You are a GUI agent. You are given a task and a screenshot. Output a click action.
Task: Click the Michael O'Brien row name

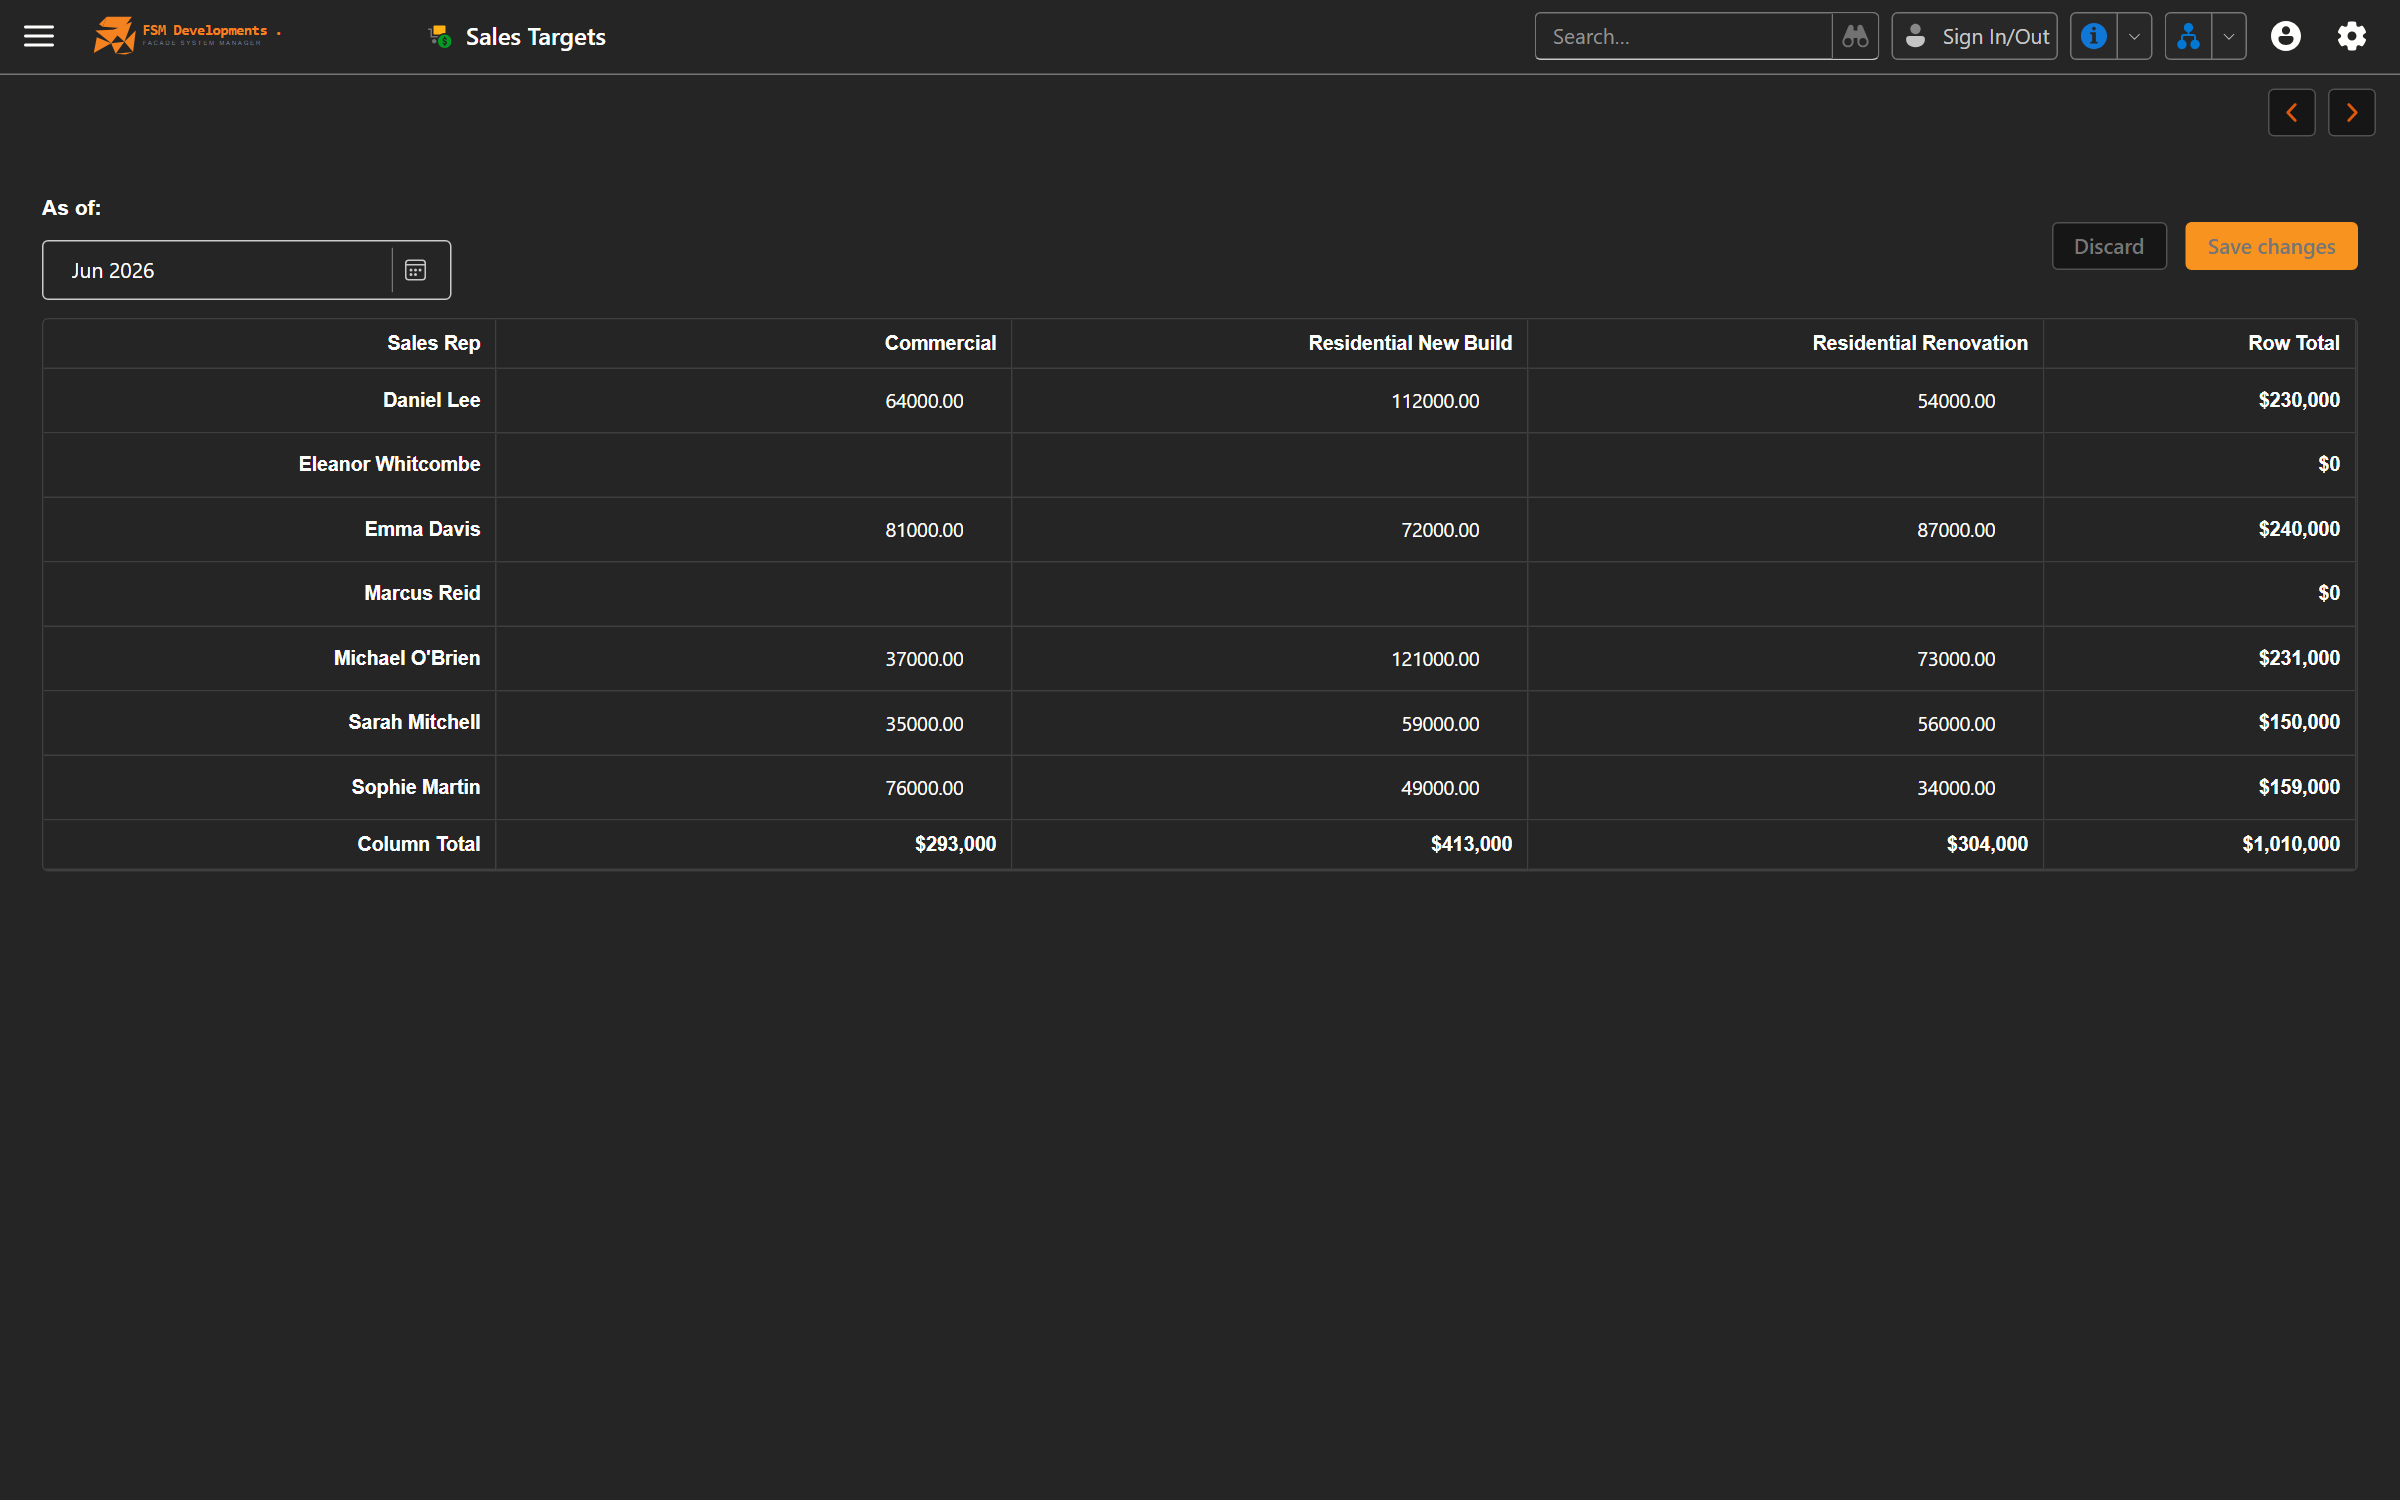pos(407,658)
